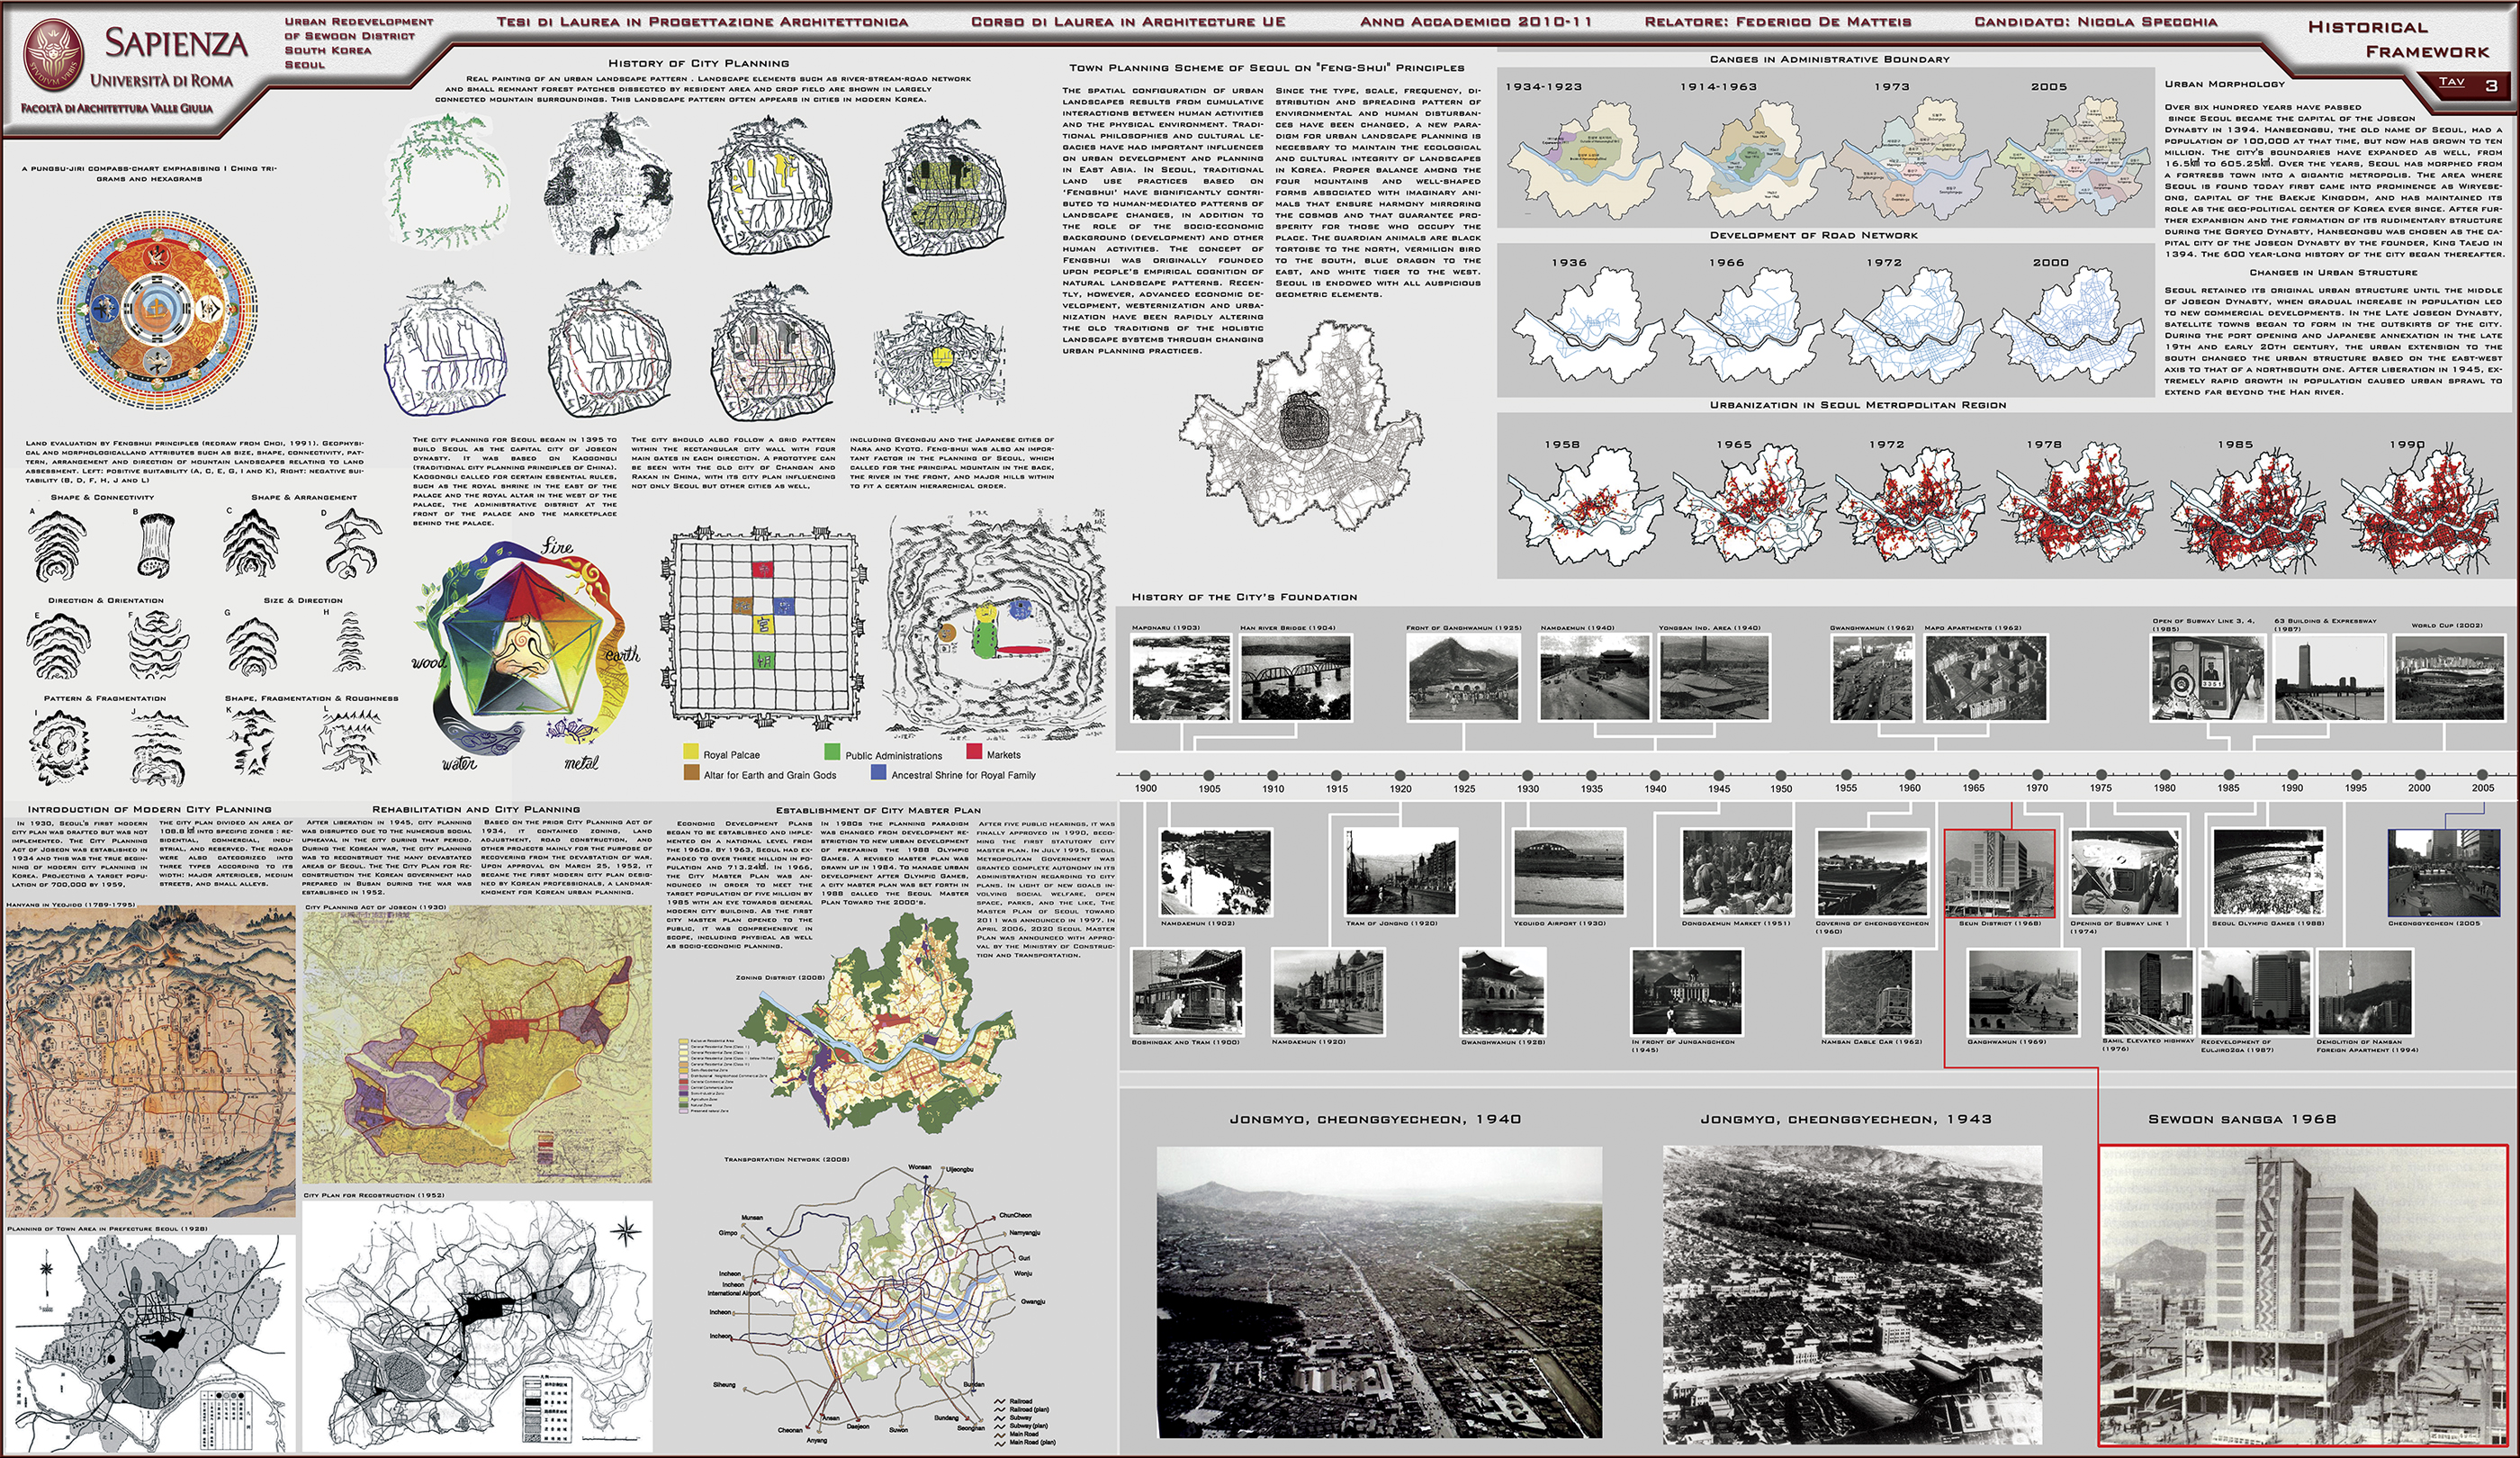Select the Public Administrations green legend swatch
2520x1458 pixels.
[x=831, y=752]
